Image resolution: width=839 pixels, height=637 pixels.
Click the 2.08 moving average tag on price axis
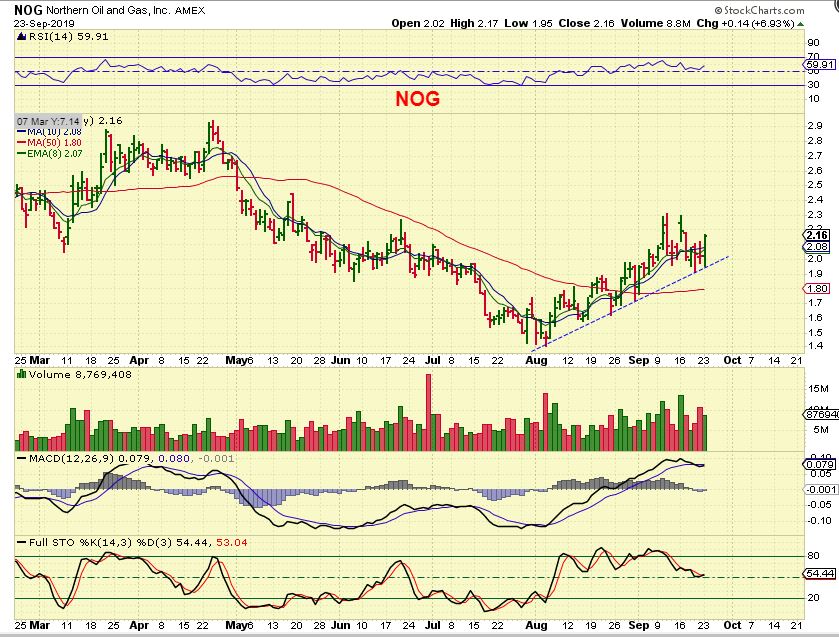817,247
